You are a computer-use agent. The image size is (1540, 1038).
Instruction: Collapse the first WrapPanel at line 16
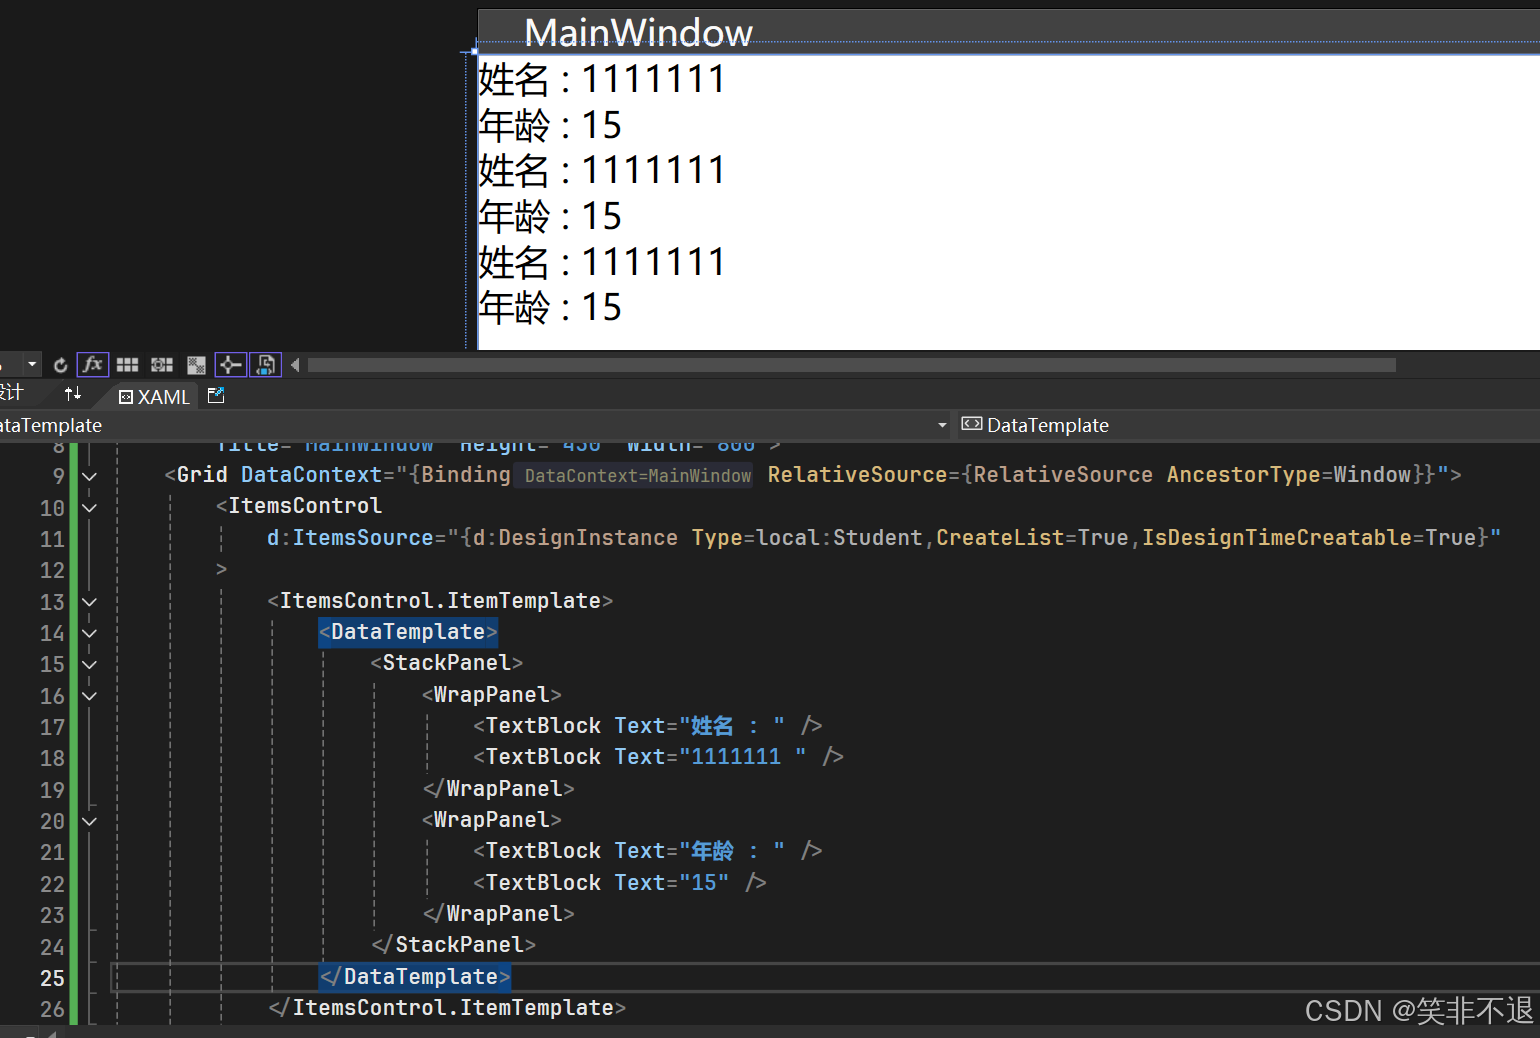pos(89,696)
